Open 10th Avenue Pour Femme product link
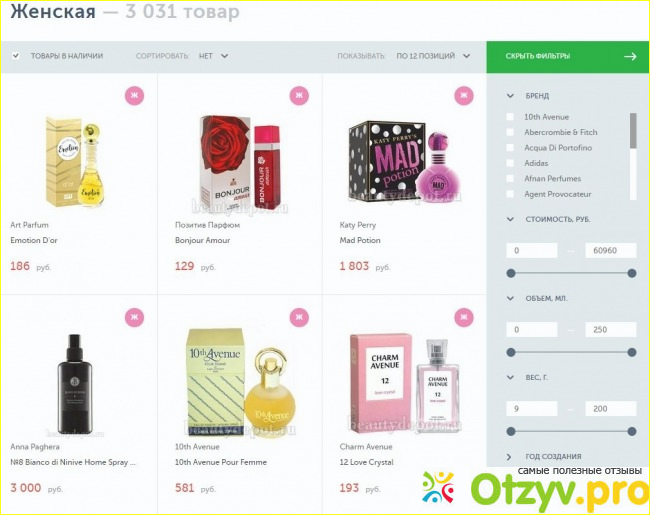Viewport: 650px width, 515px height. 221,462
